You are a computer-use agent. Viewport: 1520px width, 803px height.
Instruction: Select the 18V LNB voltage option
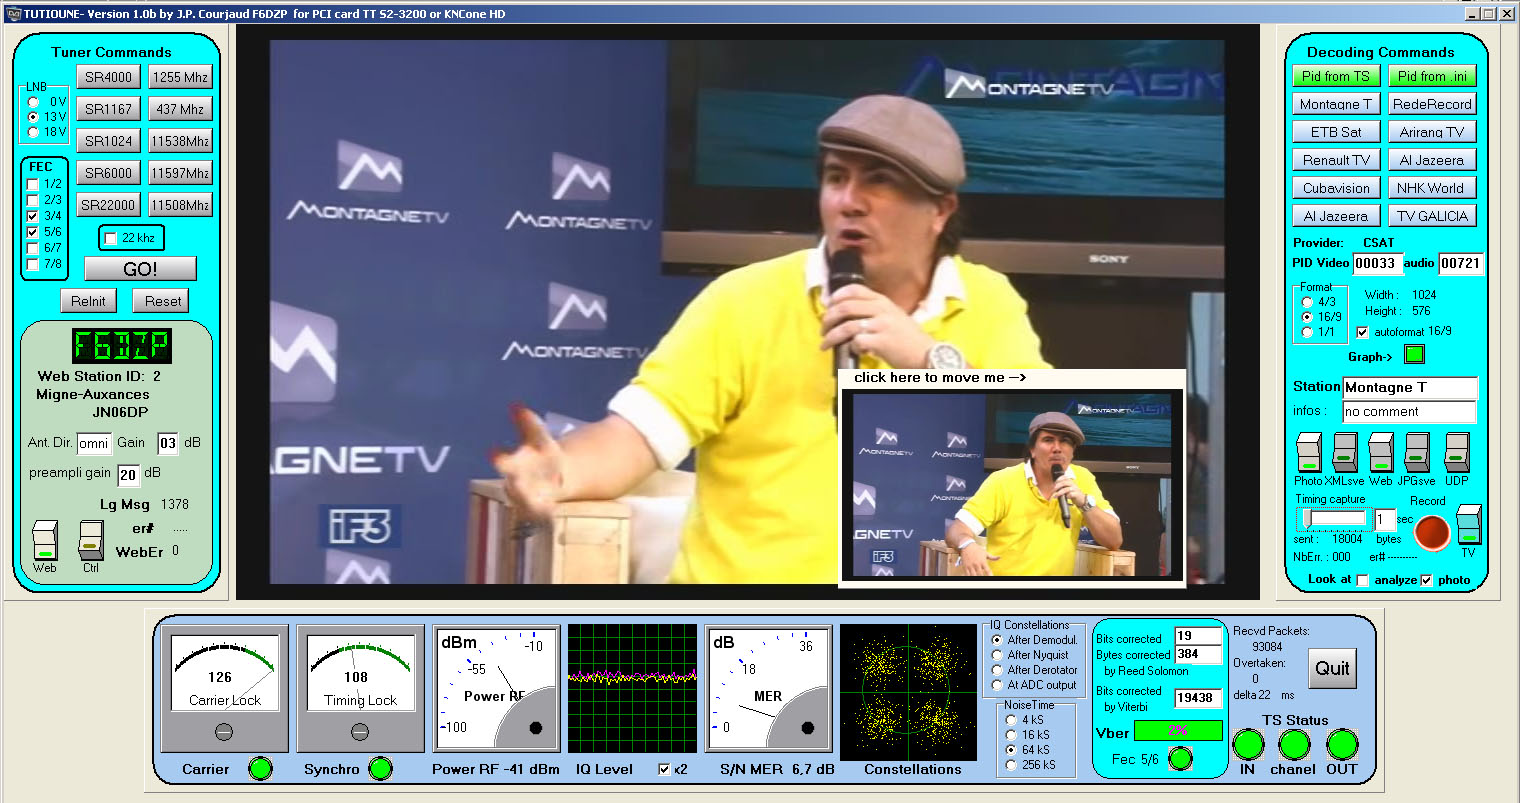tap(34, 132)
